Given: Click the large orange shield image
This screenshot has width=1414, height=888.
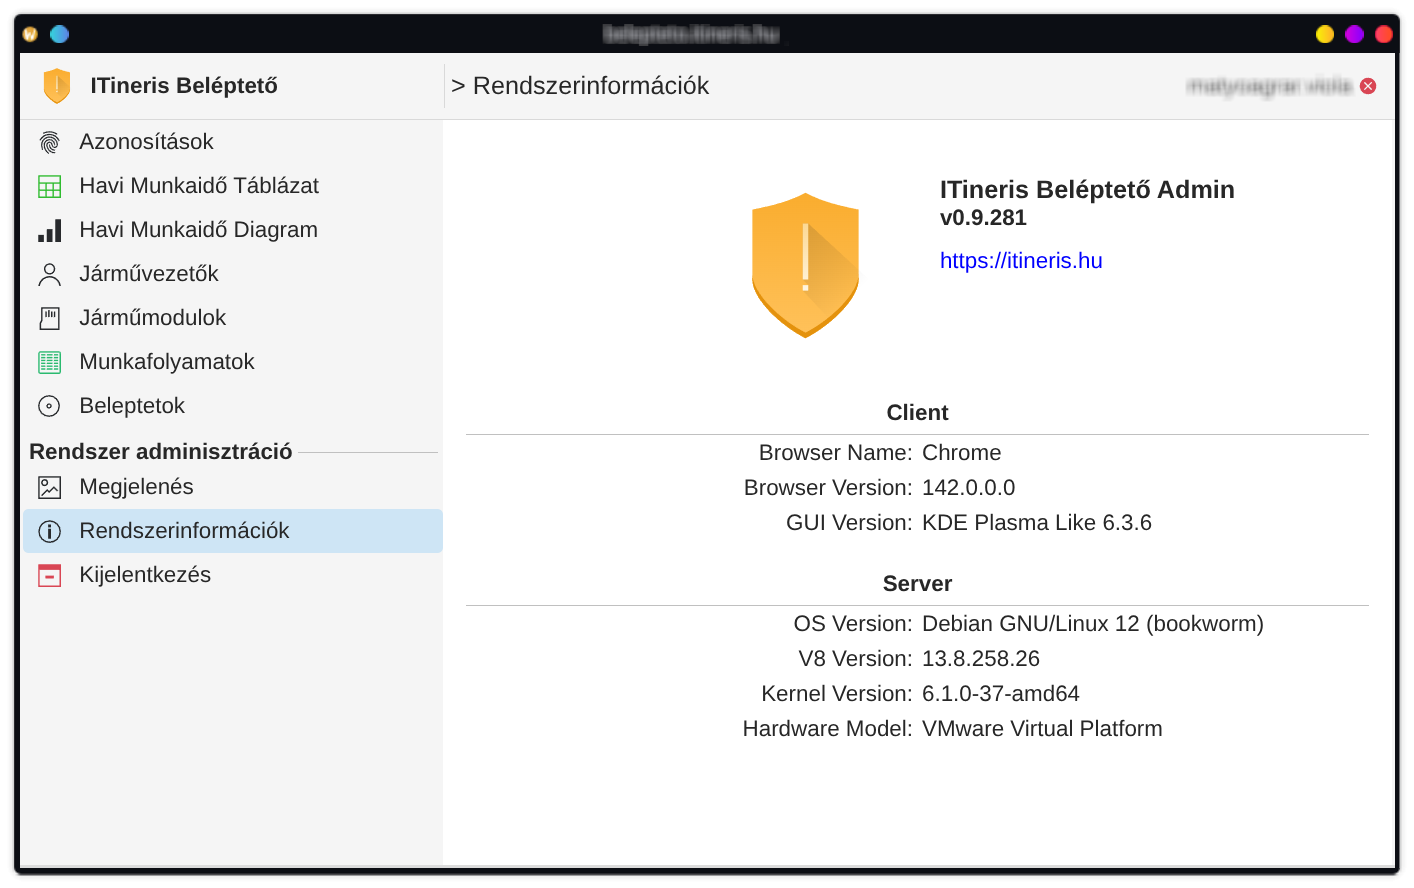Looking at the screenshot, I should (x=805, y=265).
